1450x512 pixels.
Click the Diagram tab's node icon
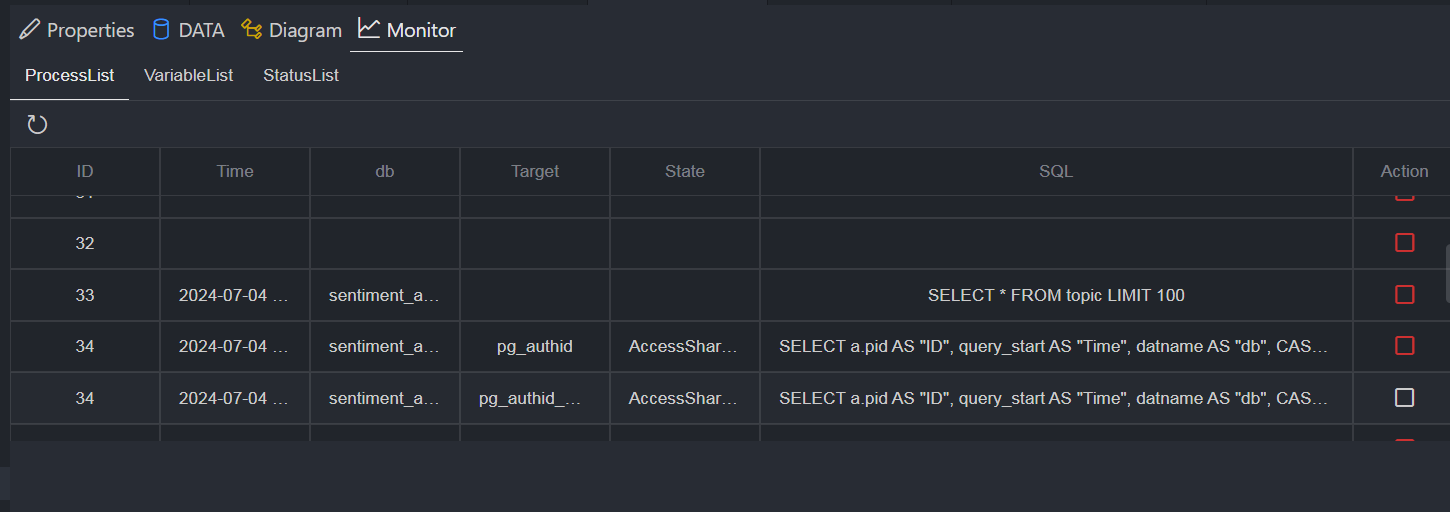(x=252, y=30)
